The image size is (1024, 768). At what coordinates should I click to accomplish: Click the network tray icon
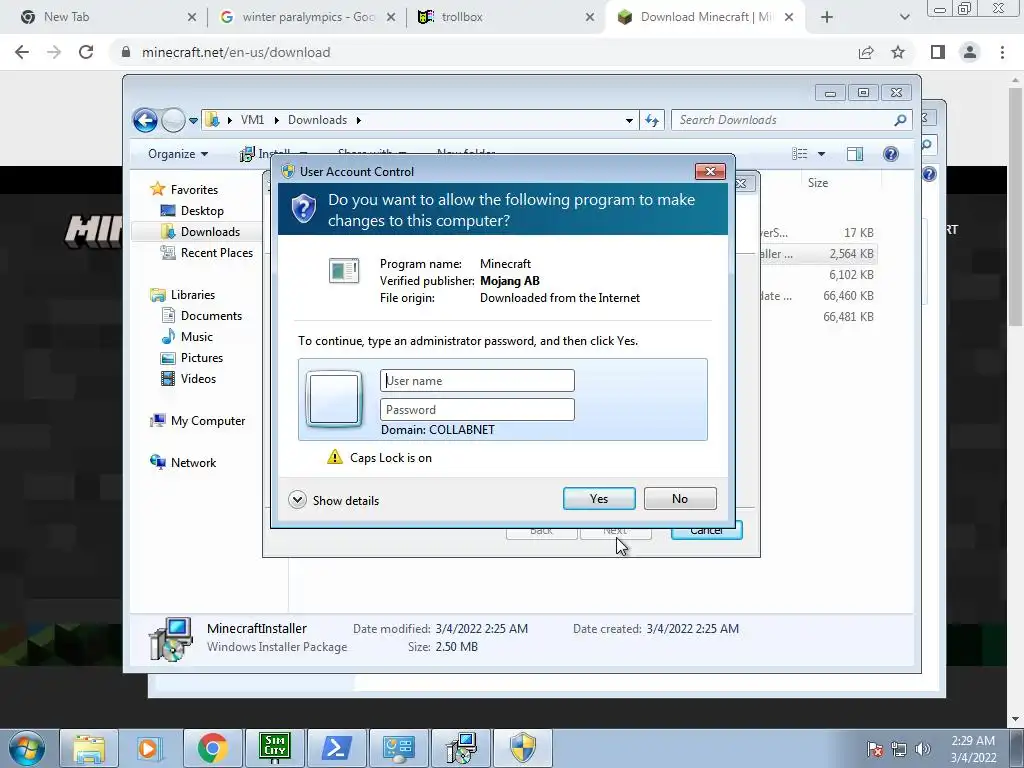pyautogui.click(x=899, y=749)
